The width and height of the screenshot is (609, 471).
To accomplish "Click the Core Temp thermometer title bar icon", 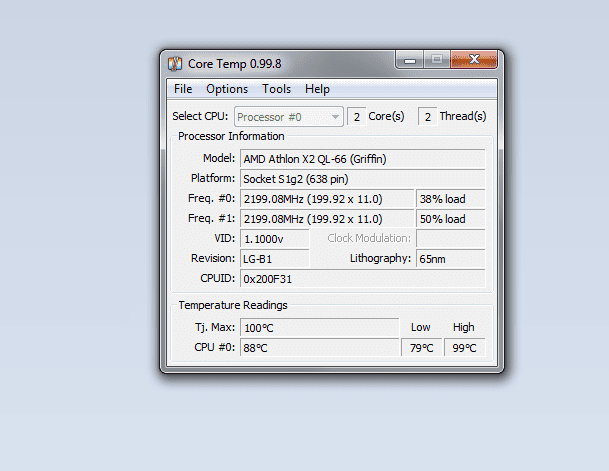I will (x=175, y=64).
